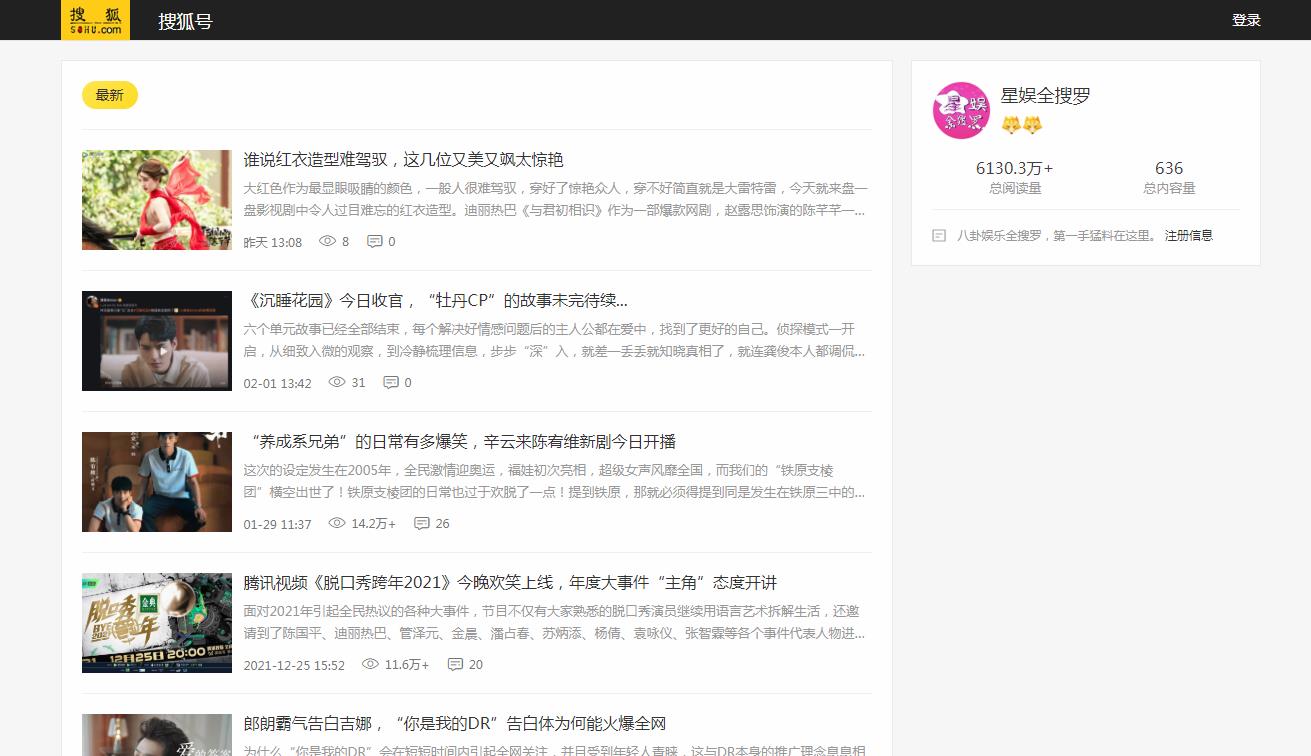Click the comment icon of the 昨天 13:08 article

[375, 241]
